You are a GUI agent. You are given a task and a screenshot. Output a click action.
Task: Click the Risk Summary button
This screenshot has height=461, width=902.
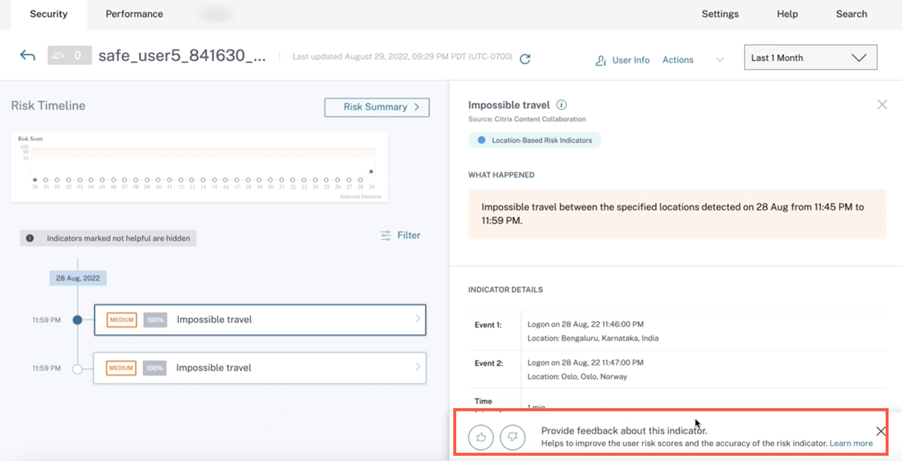[x=377, y=107]
